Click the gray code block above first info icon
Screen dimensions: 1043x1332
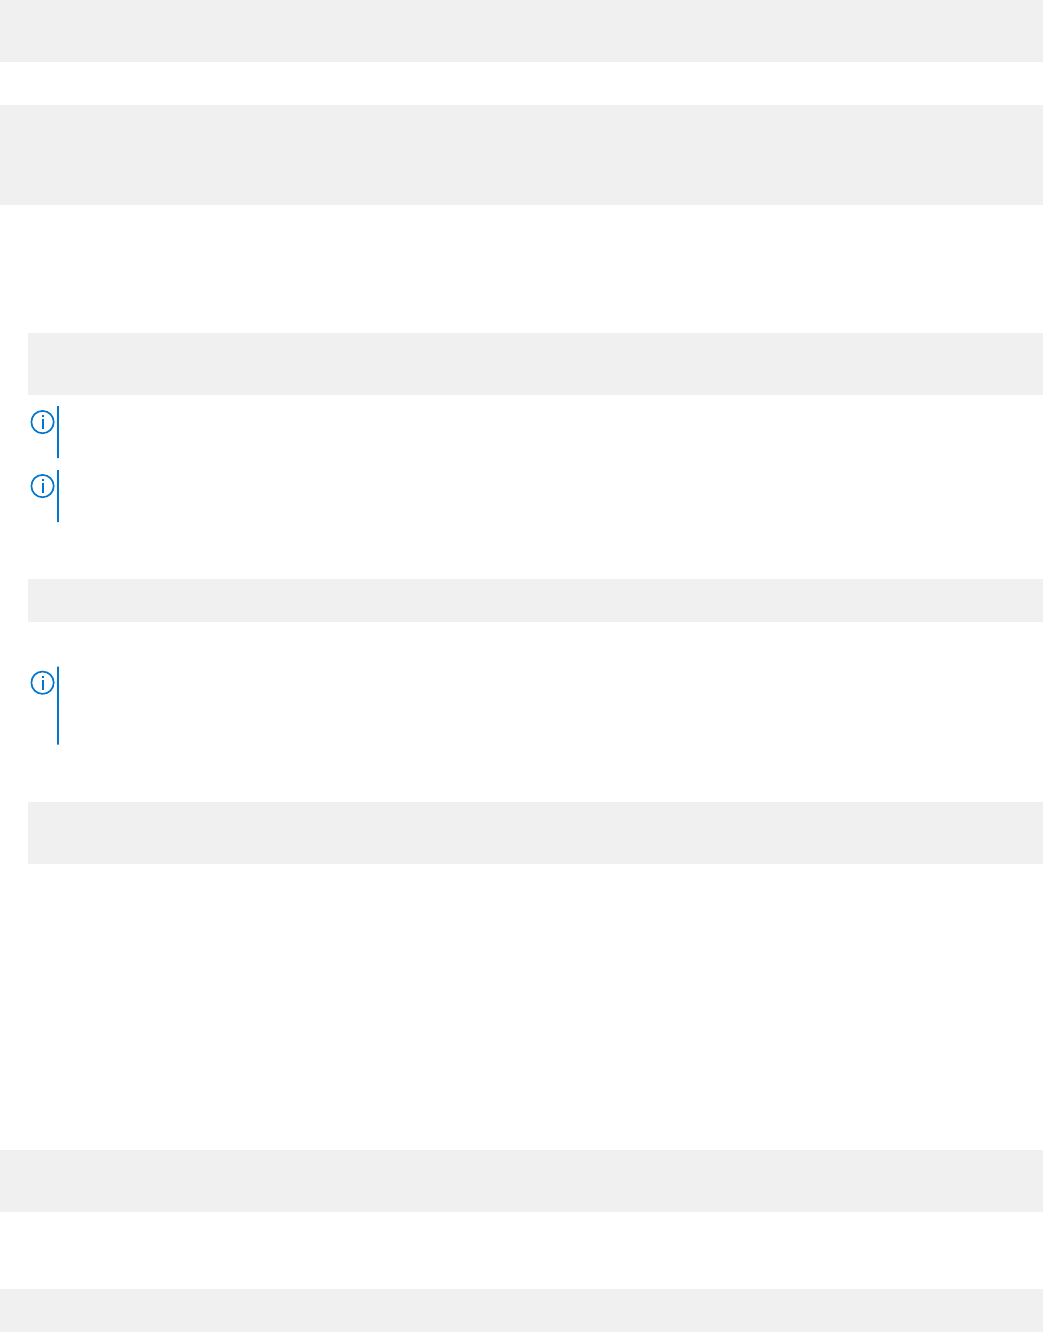click(x=535, y=364)
